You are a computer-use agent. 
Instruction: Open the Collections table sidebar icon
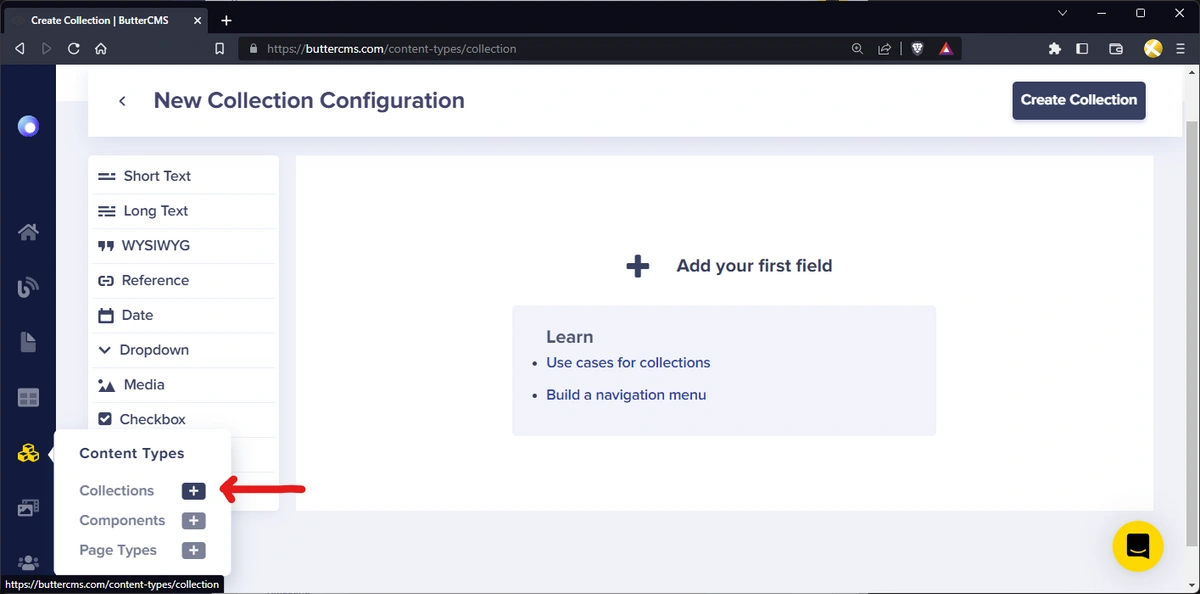point(28,398)
